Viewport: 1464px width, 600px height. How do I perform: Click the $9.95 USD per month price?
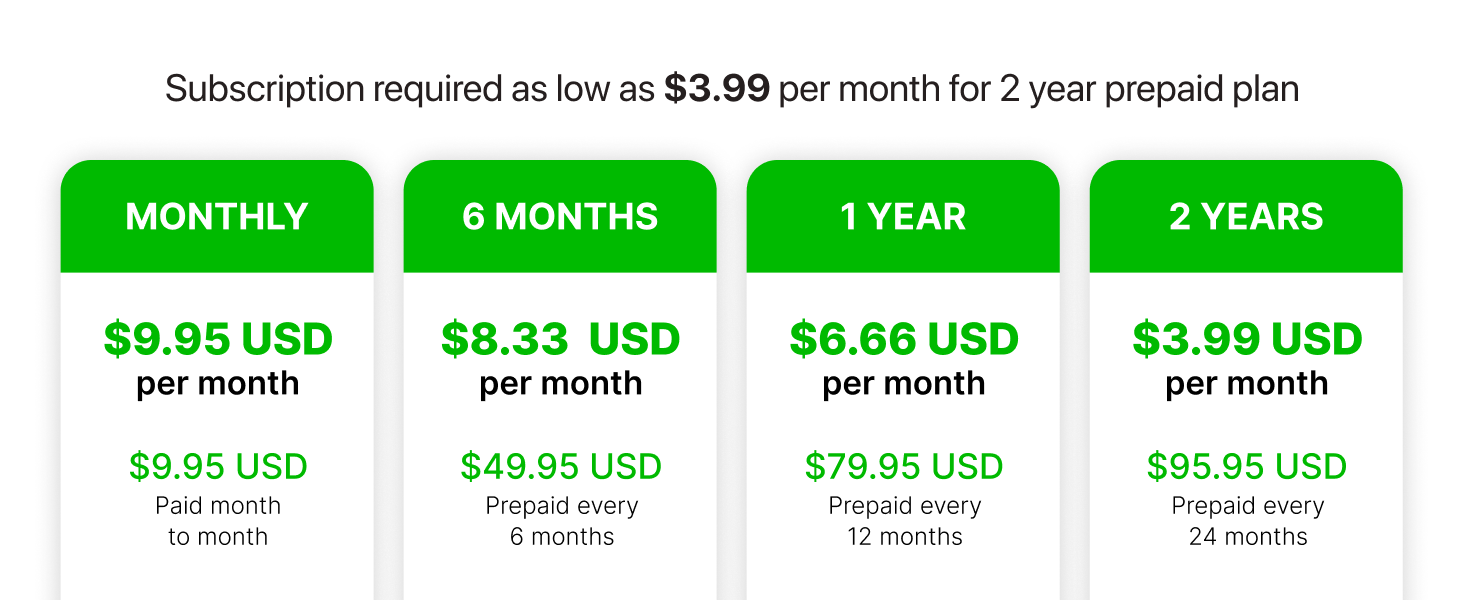tap(218, 340)
